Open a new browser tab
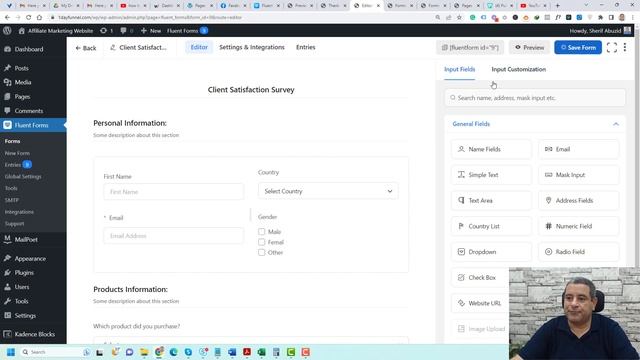Viewport: 640px width, 360px height. (558, 6)
